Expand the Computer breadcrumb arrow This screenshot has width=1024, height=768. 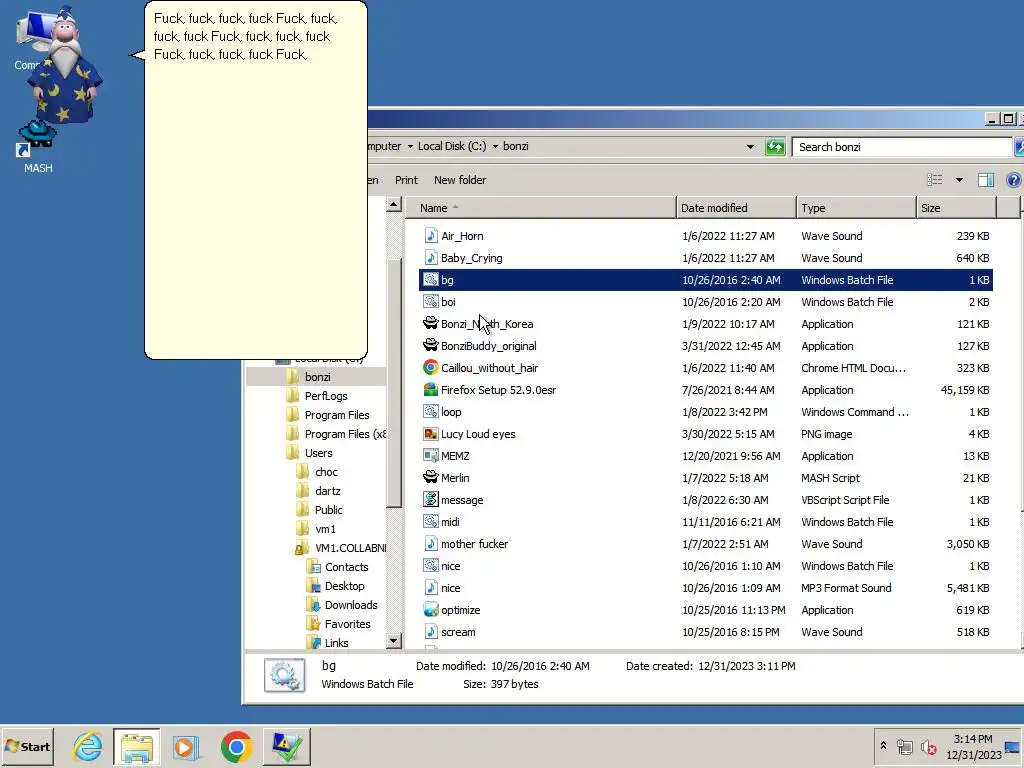pos(410,146)
